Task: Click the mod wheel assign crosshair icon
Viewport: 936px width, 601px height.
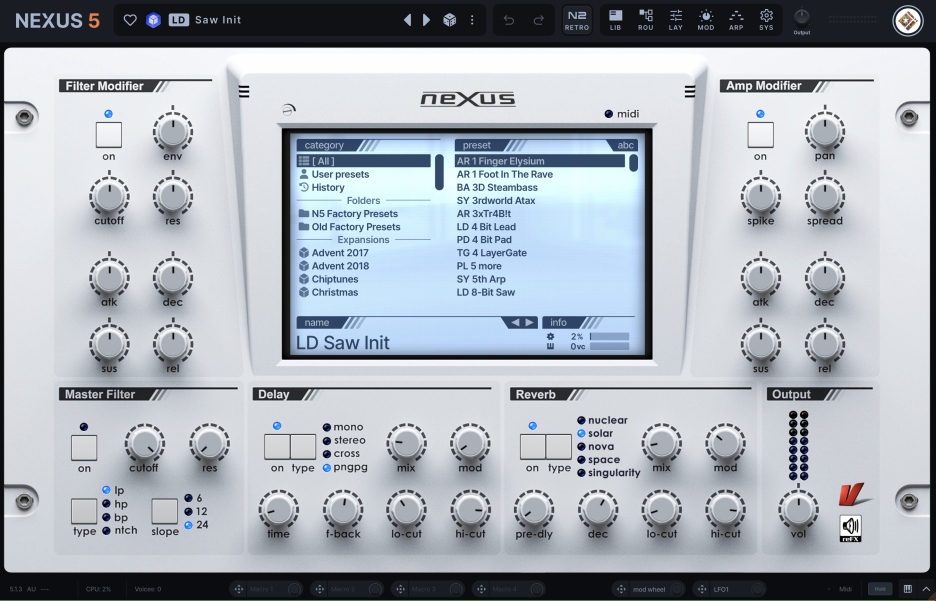Action: (621, 589)
